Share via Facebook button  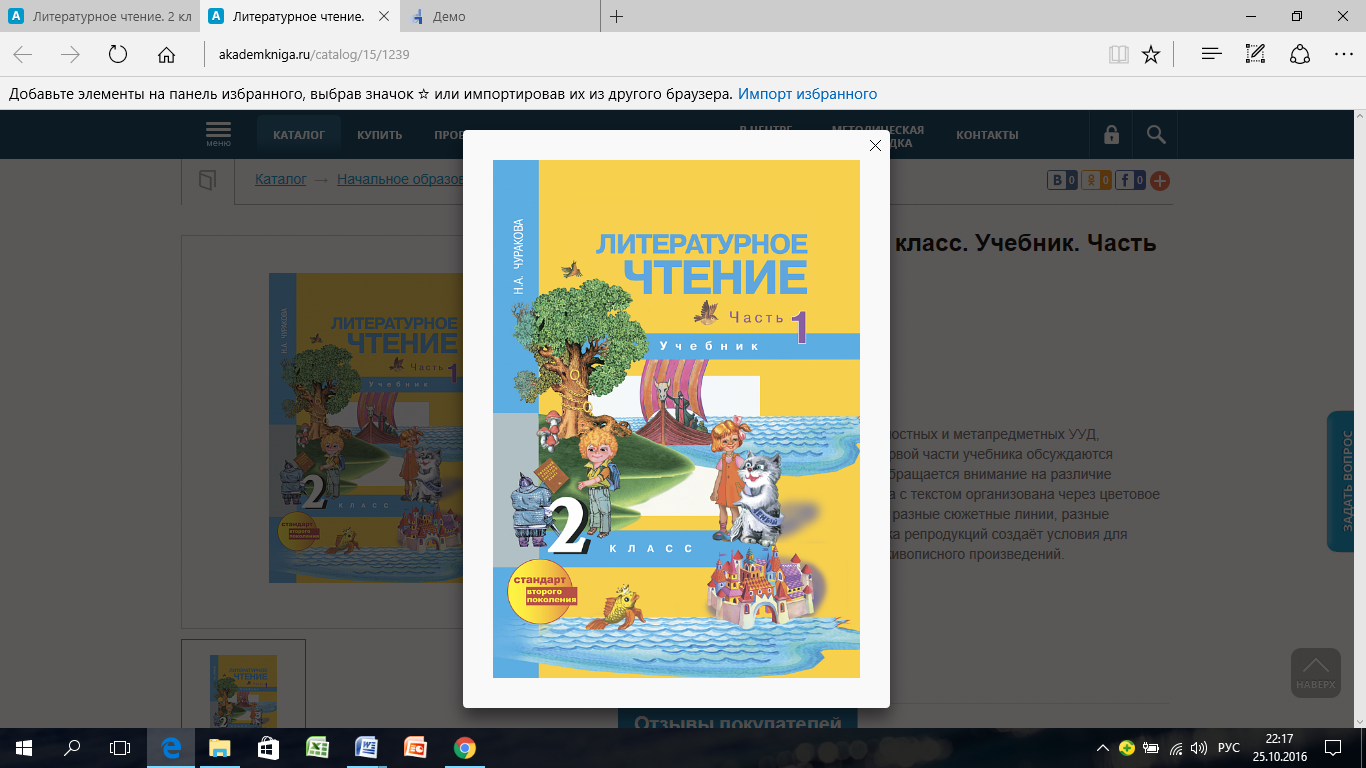point(1131,181)
